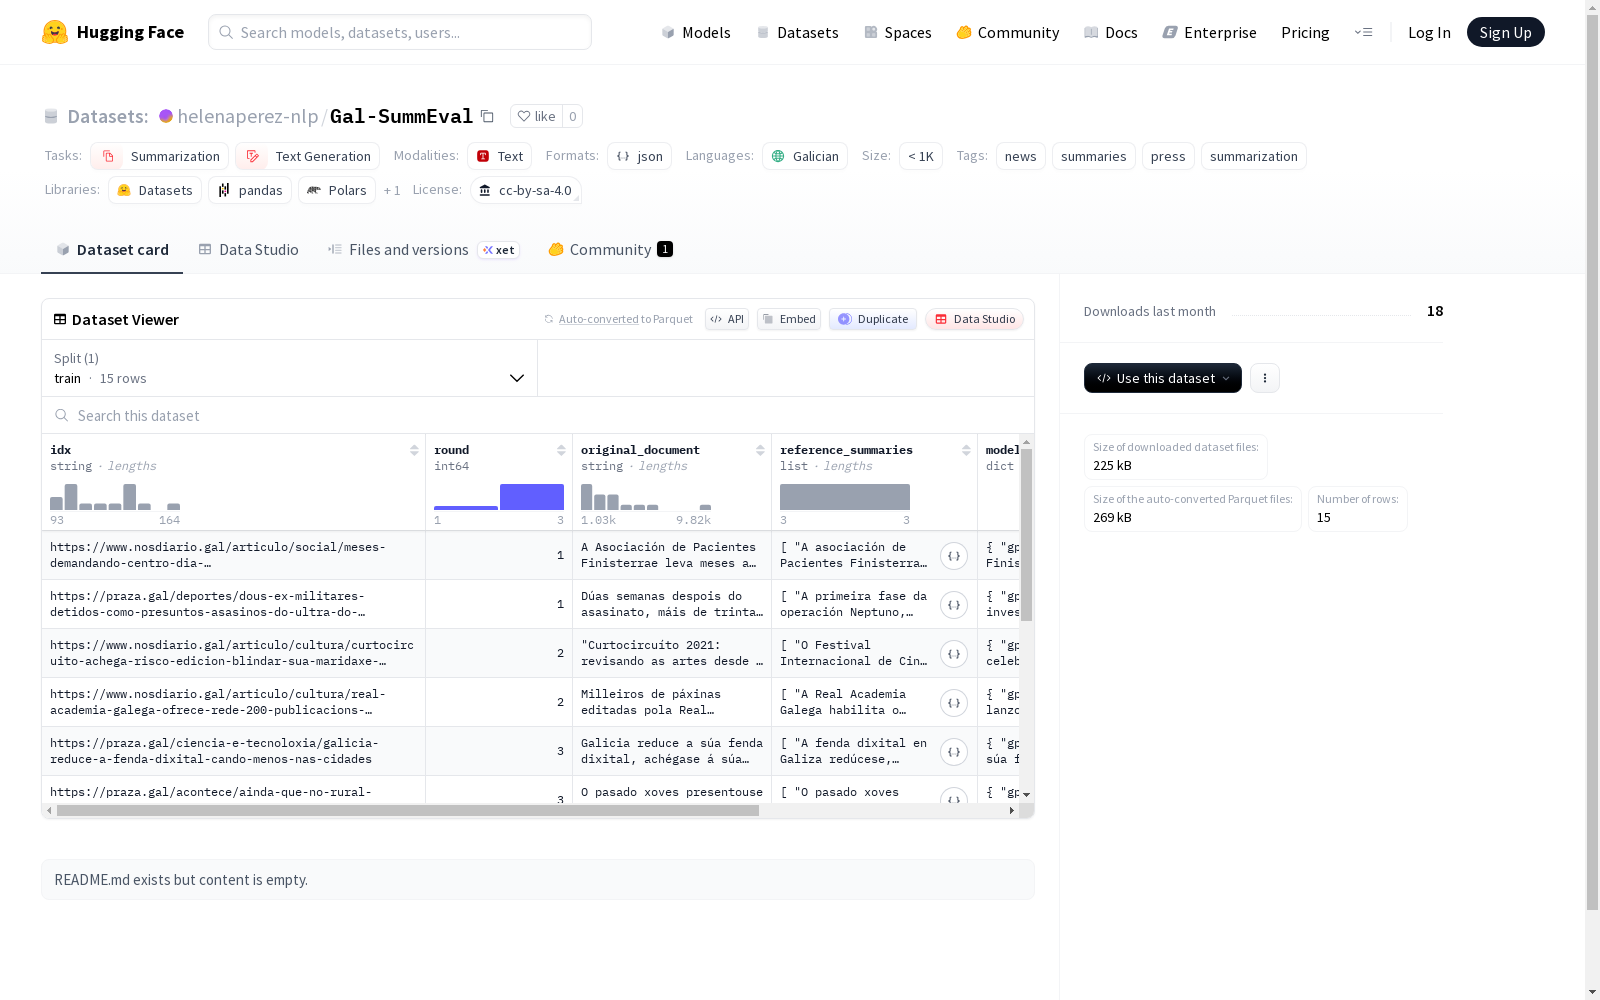Switch to the Dataset card tab

coord(112,250)
